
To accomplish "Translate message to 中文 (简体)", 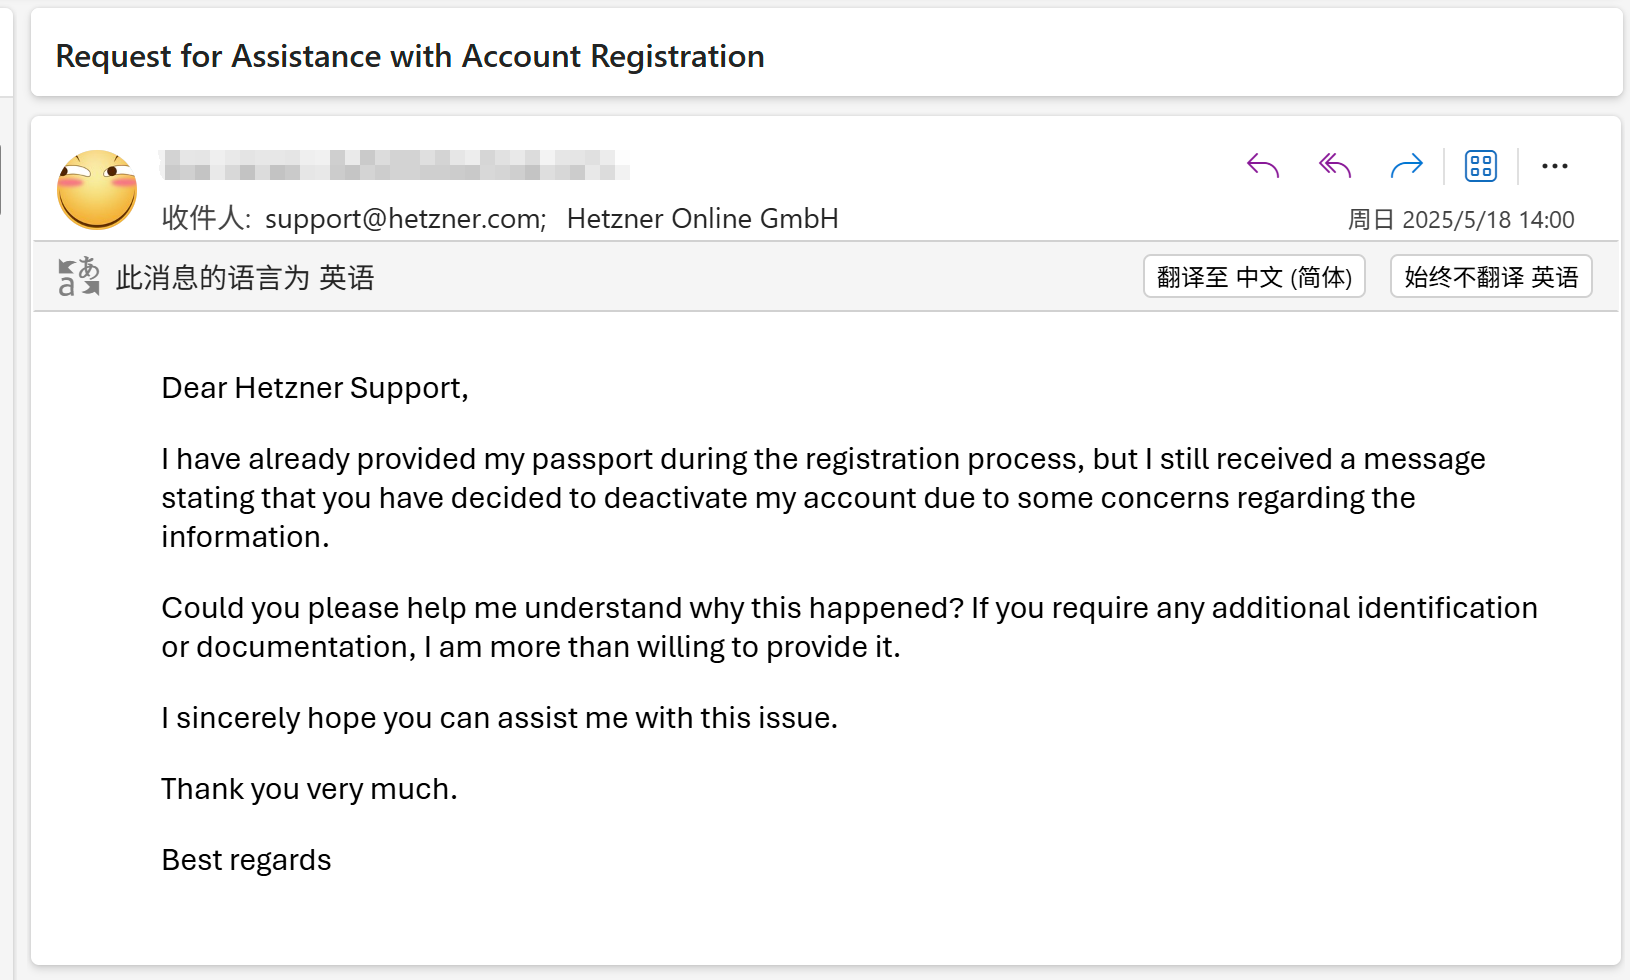I will tap(1254, 277).
